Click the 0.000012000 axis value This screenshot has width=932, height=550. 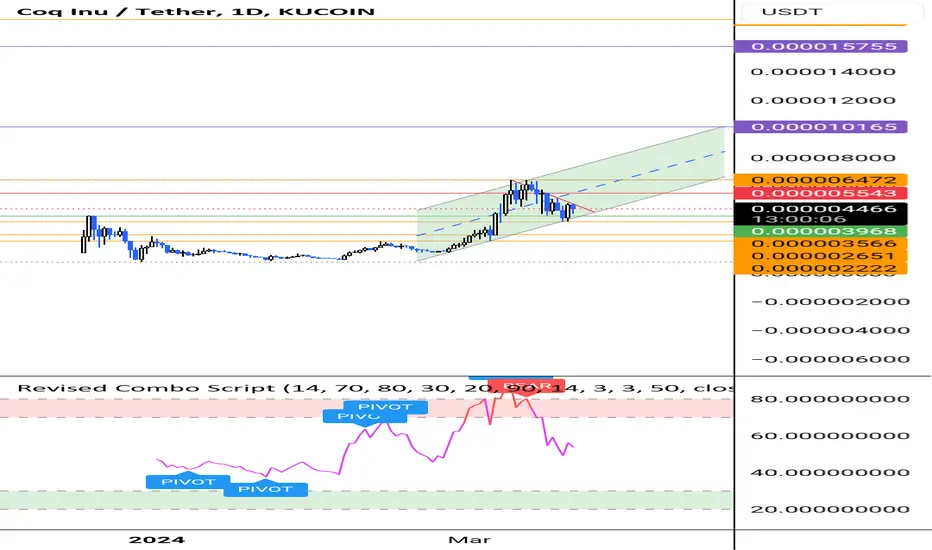coord(823,100)
